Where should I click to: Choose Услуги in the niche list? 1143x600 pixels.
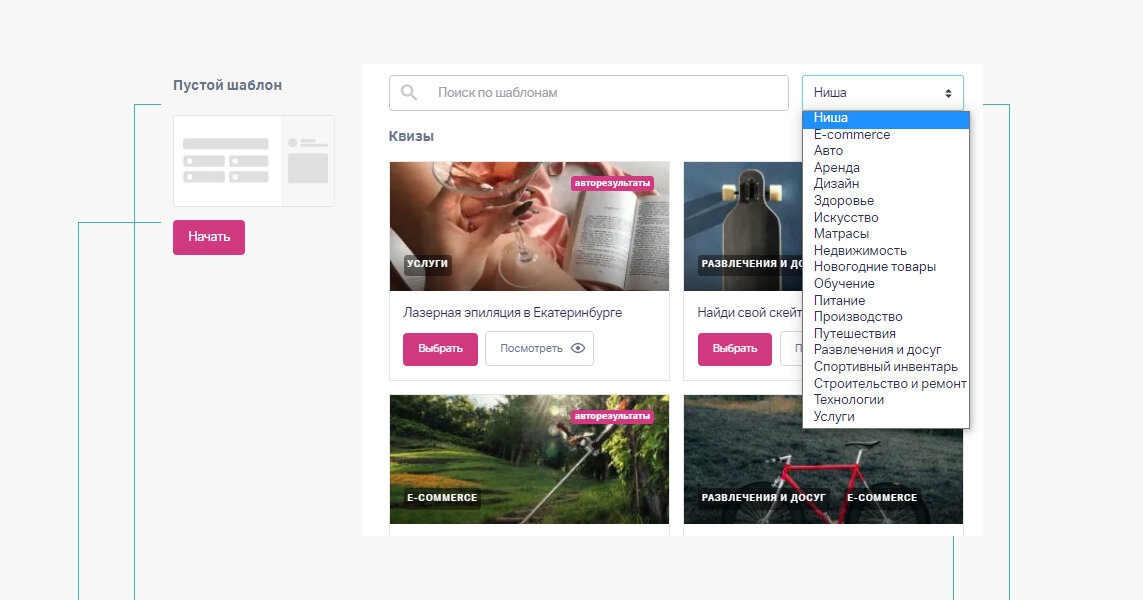[886, 416]
